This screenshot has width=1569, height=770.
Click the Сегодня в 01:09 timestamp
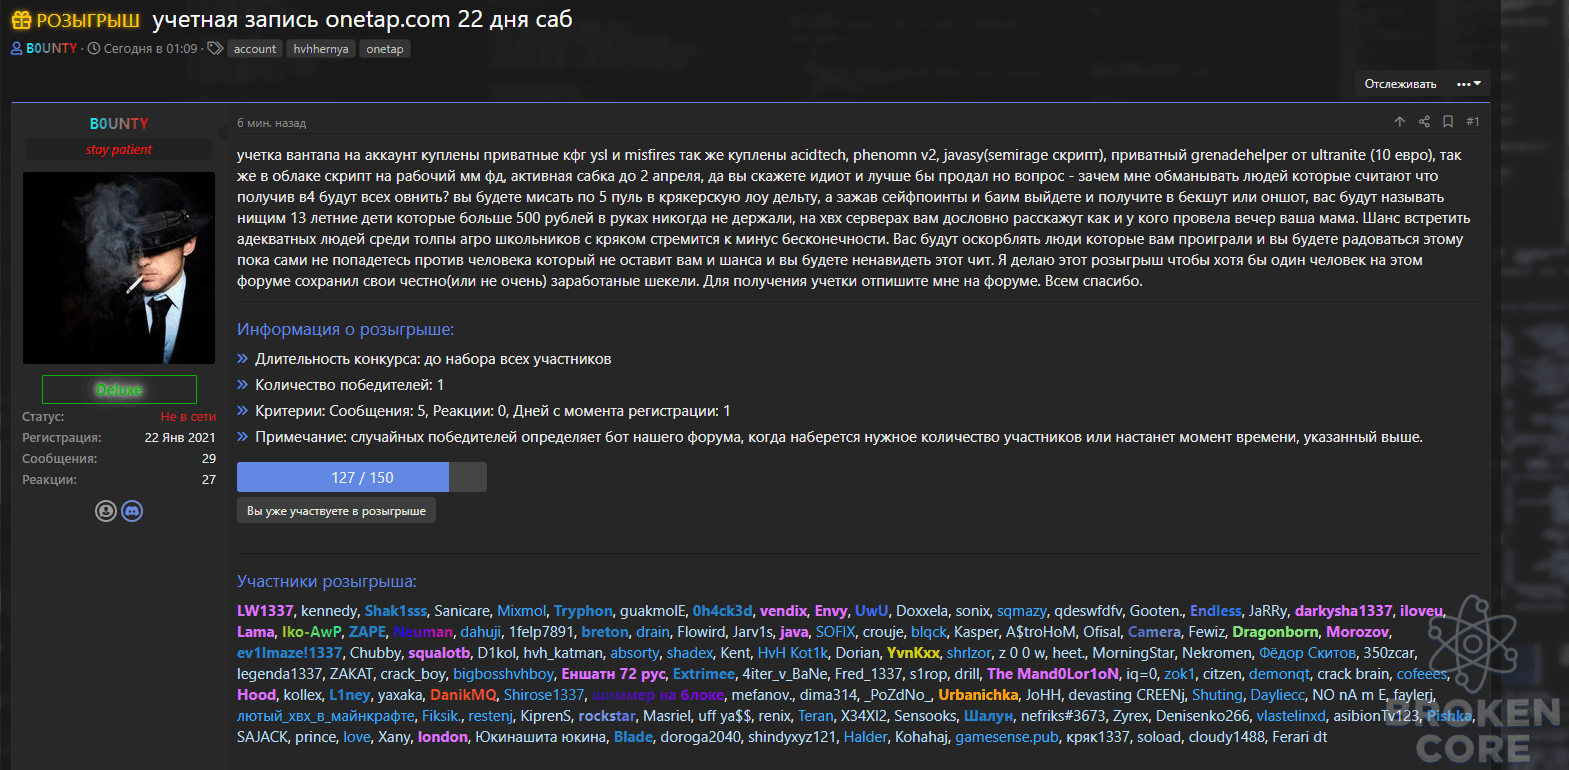click(151, 48)
